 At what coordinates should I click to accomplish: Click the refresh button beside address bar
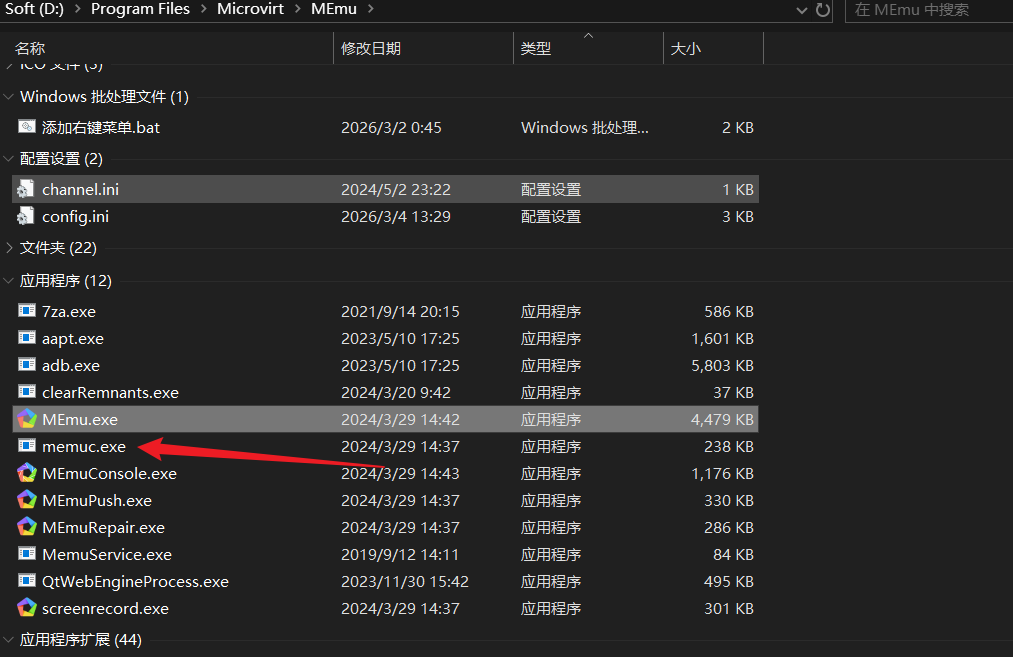click(823, 10)
